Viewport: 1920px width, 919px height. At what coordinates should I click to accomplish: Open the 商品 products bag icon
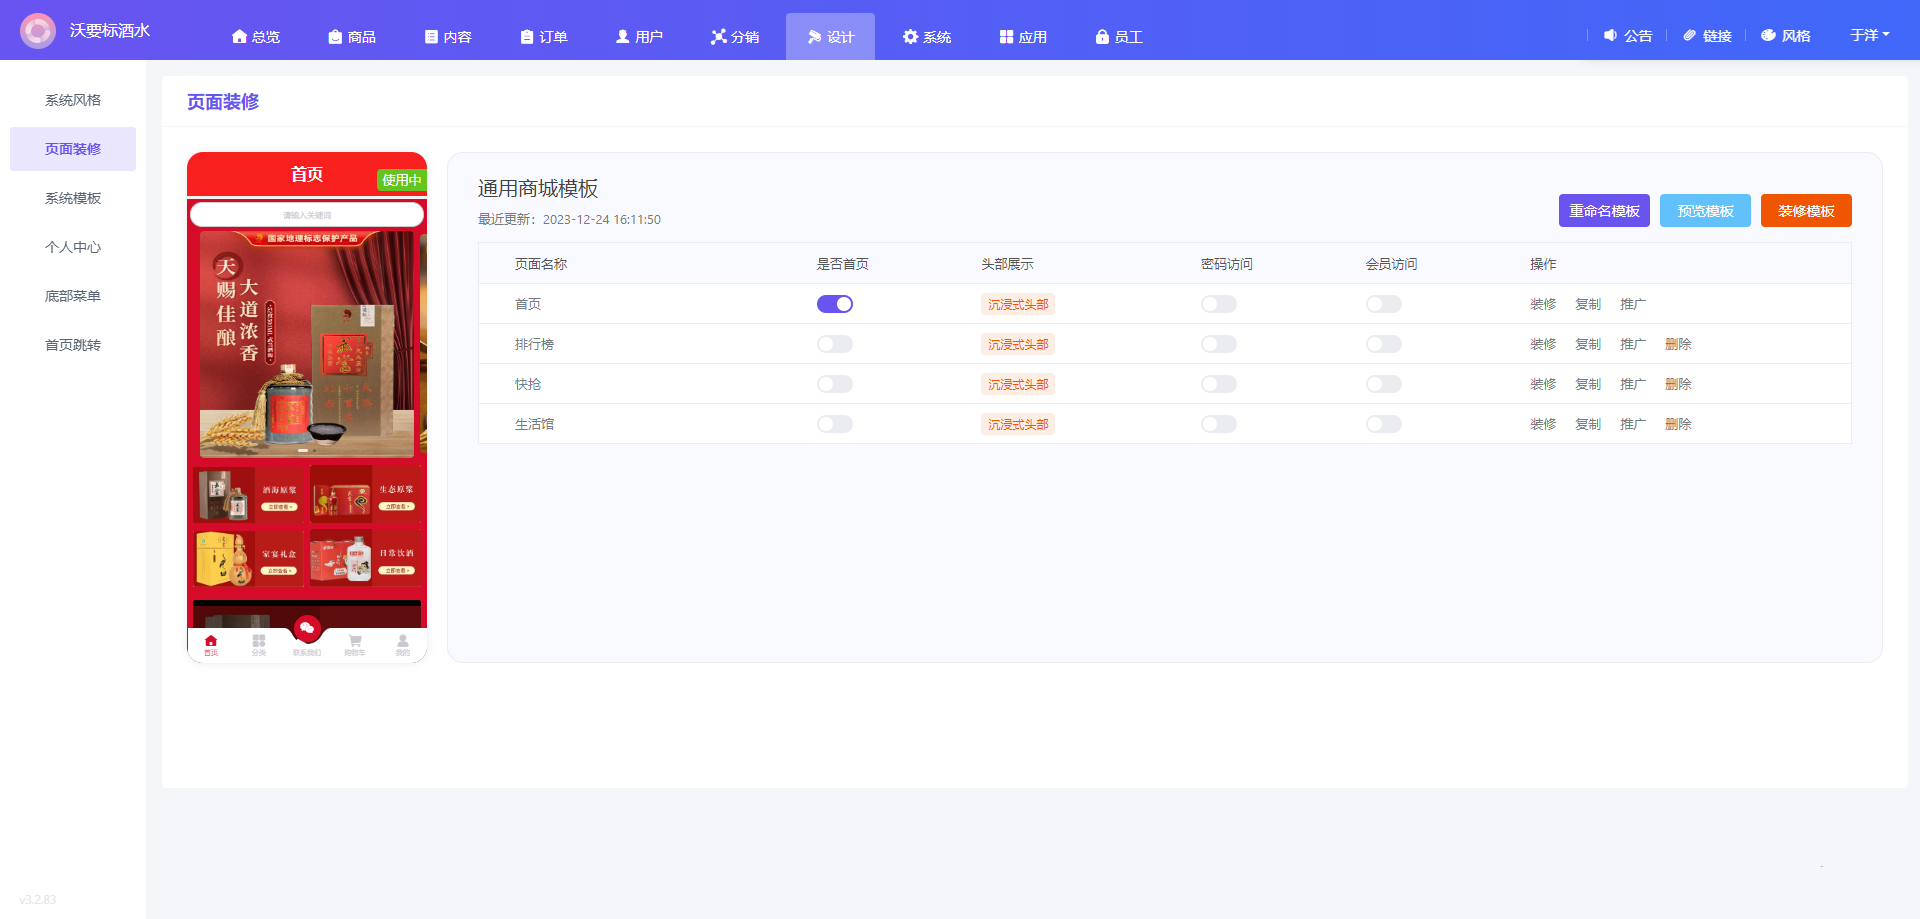[x=335, y=36]
